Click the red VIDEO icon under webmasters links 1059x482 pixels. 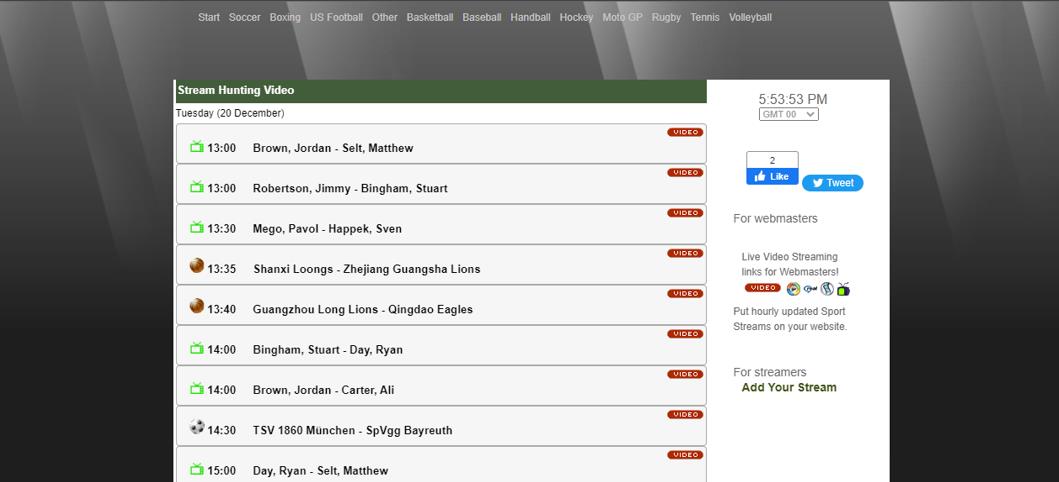point(763,288)
